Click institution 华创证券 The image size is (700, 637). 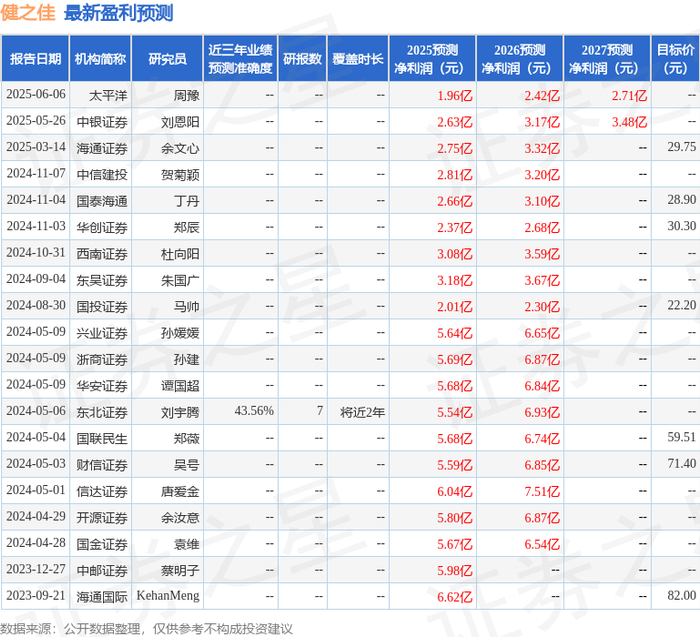coord(102,227)
